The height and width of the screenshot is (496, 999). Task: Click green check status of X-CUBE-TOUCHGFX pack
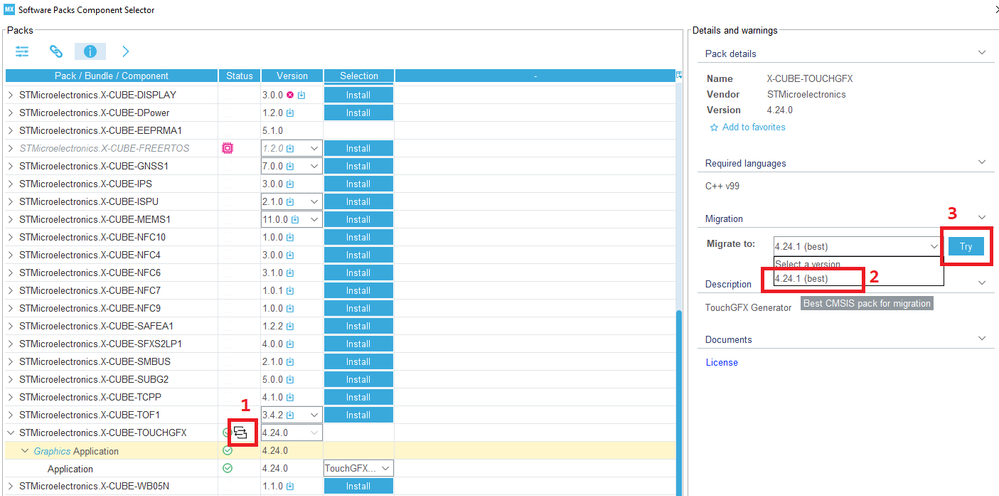[x=227, y=433]
